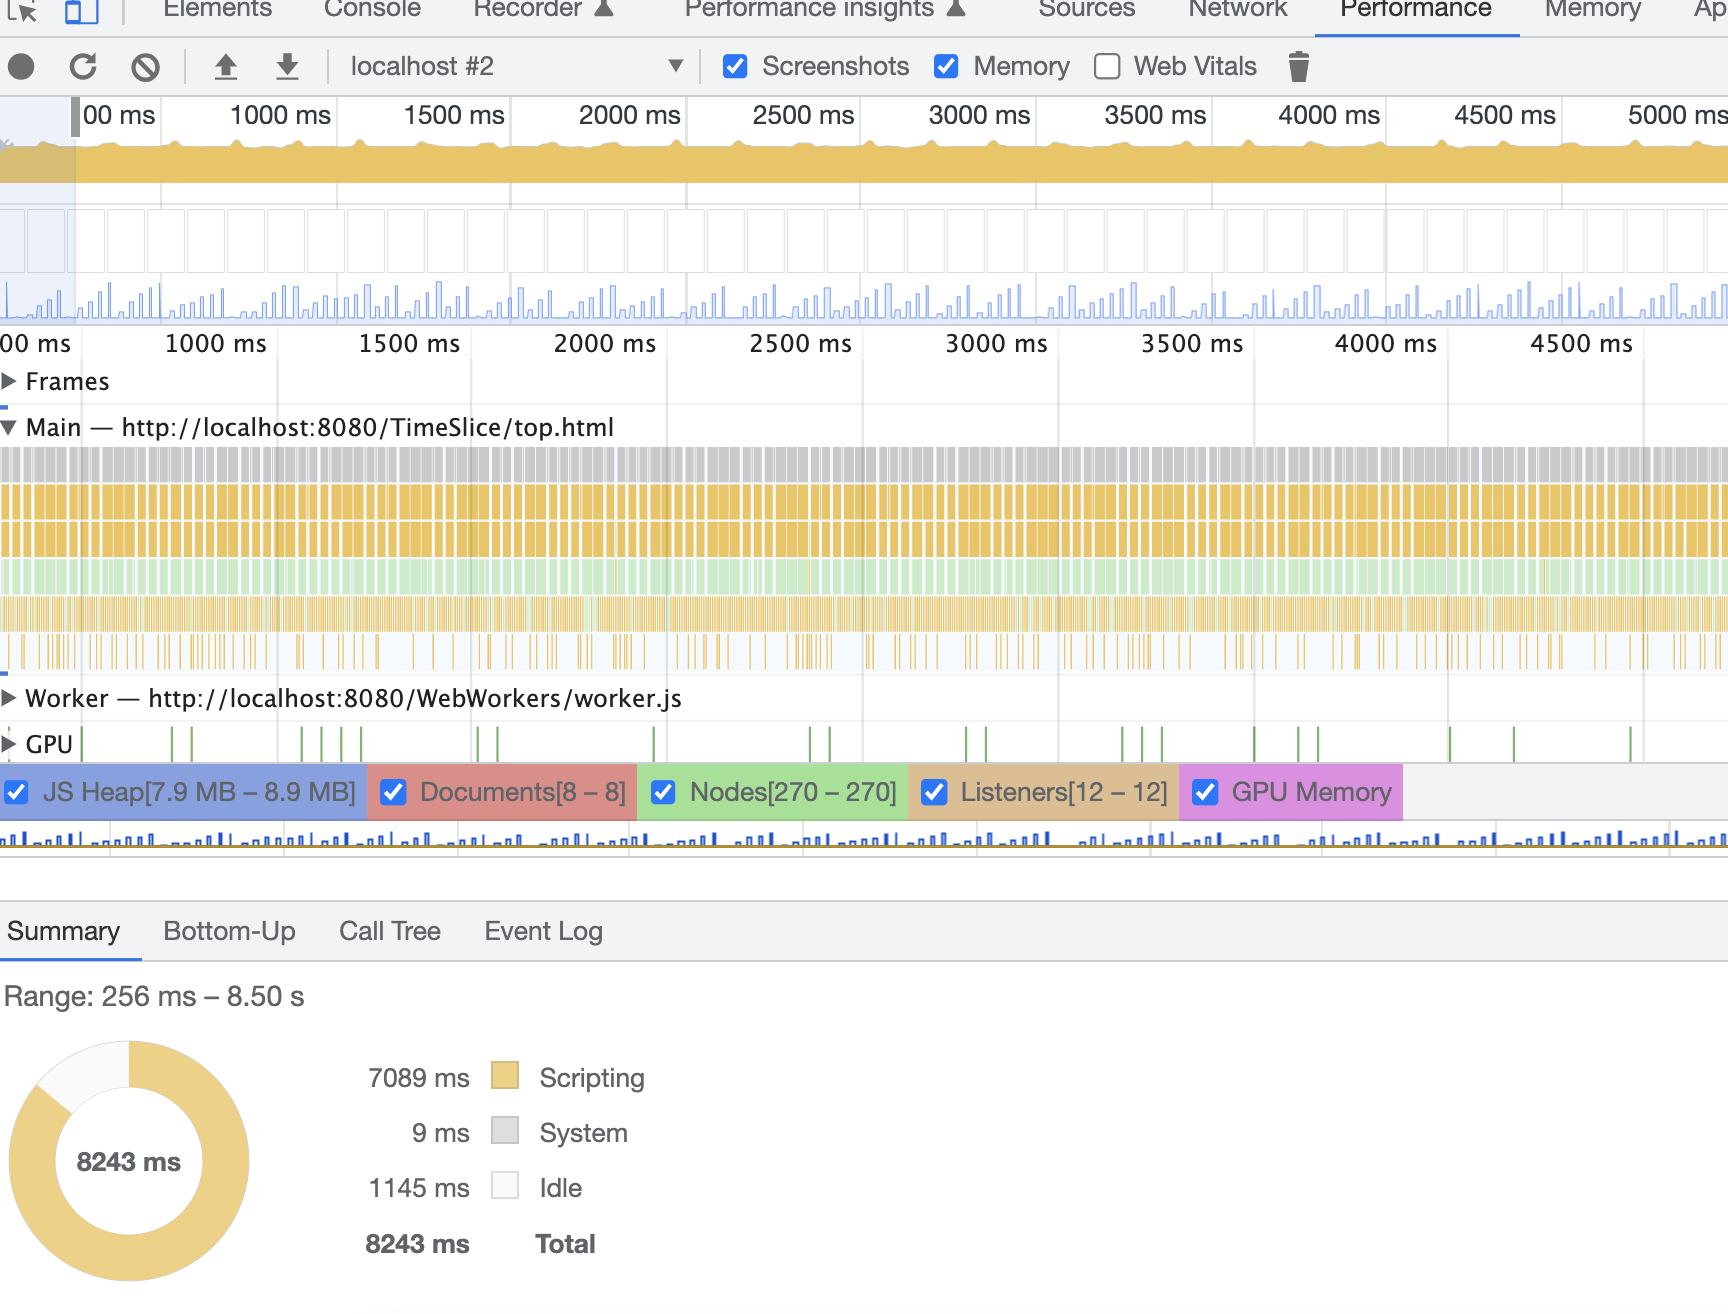Toggle the GPU Memory counter checkbox
Image resolution: width=1728 pixels, height=1314 pixels.
point(1206,793)
